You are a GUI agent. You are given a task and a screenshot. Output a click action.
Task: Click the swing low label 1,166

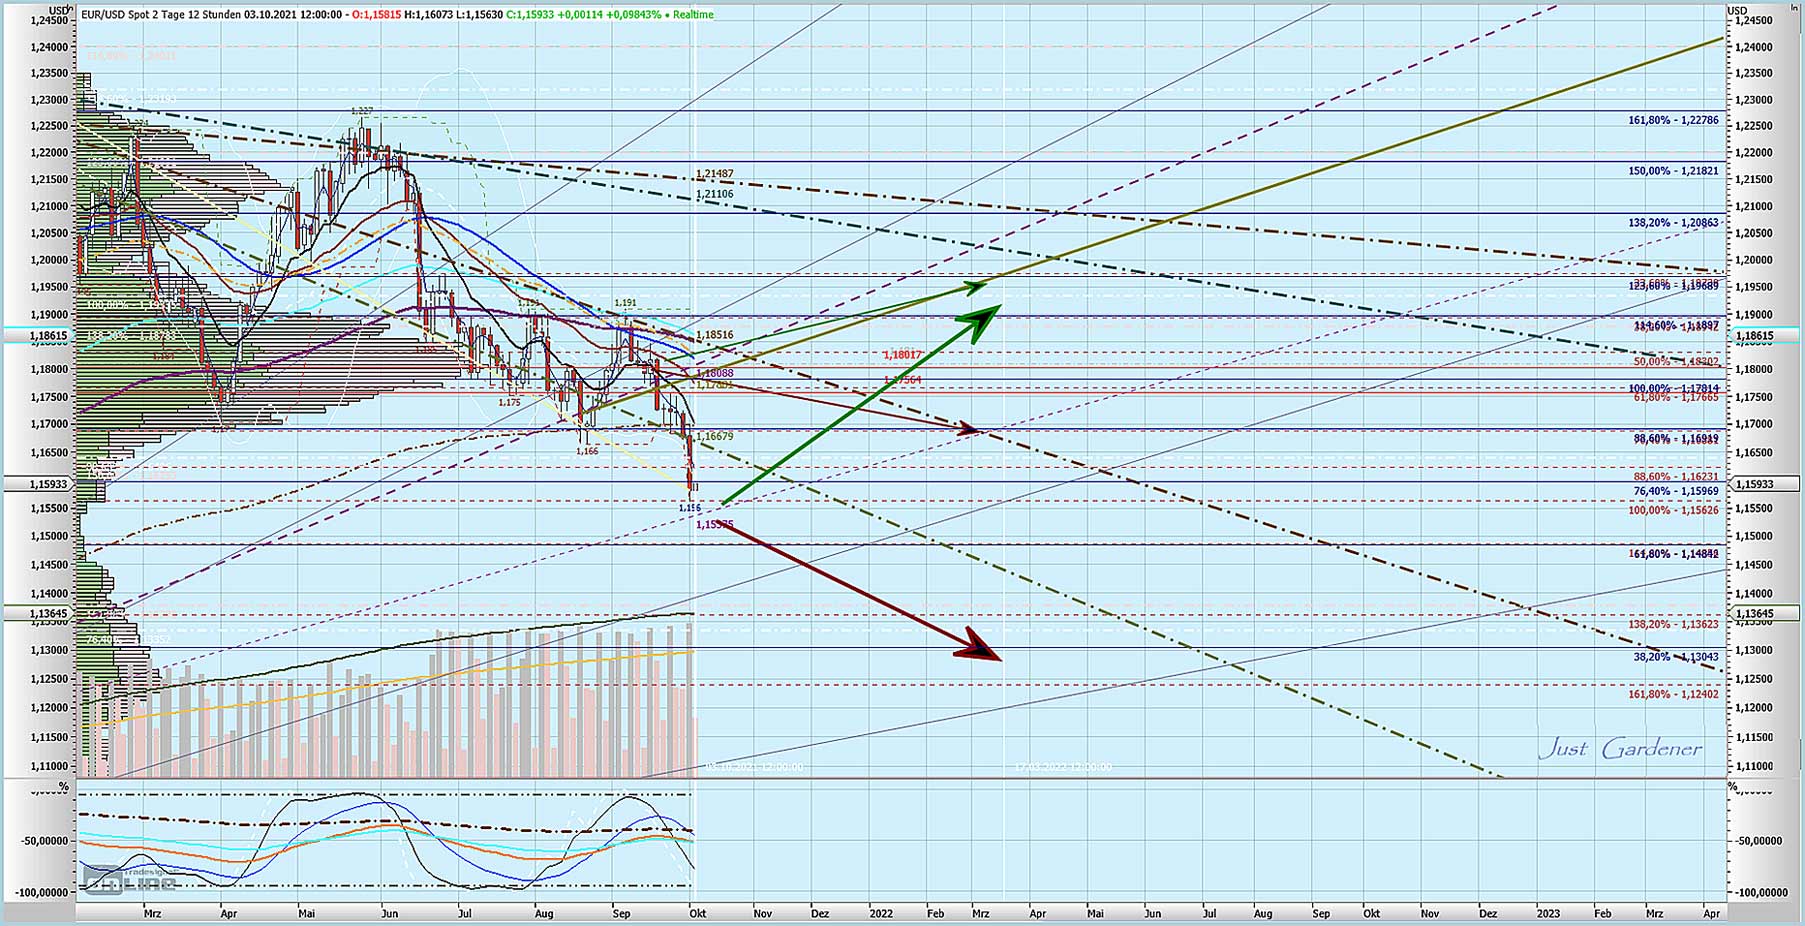(587, 451)
